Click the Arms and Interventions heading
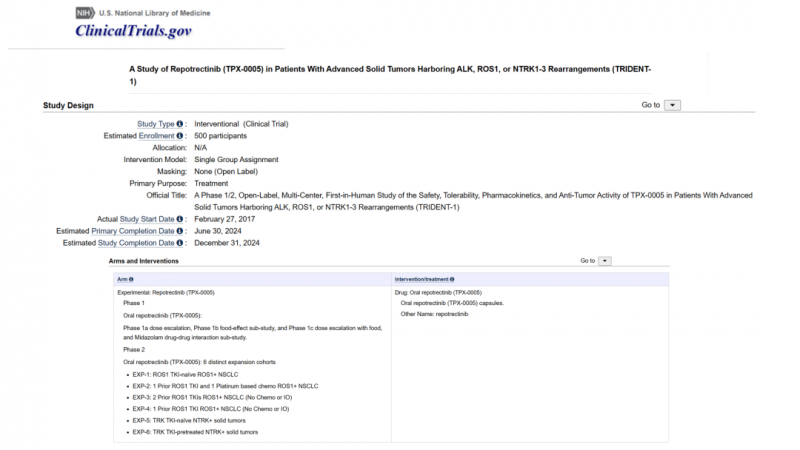800x450 pixels. (144, 261)
